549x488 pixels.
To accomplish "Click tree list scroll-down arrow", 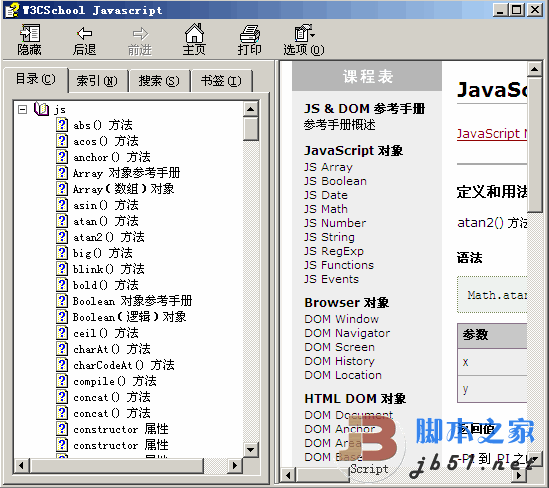I will pyautogui.click(x=250, y=449).
